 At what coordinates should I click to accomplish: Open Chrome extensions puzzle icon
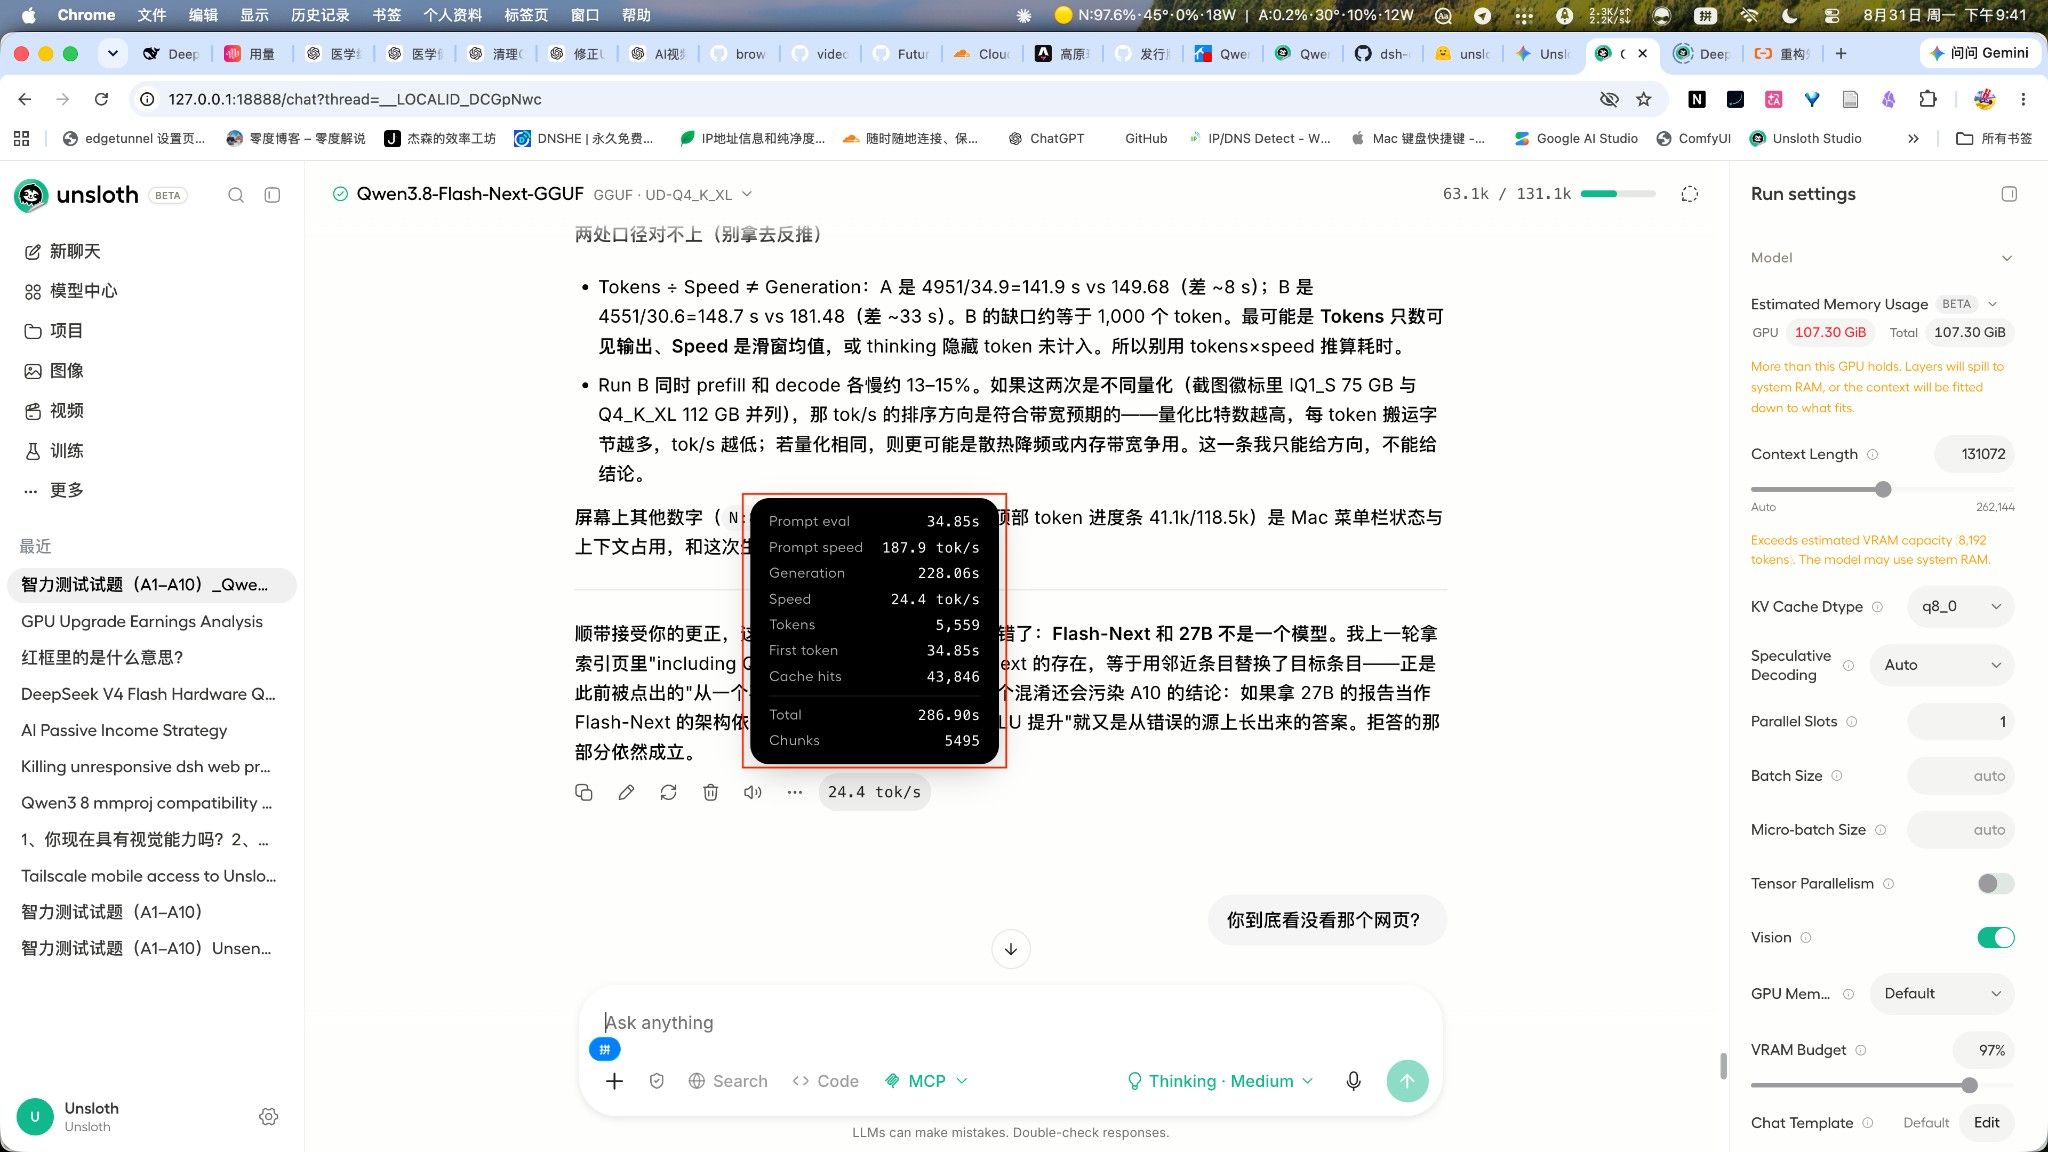tap(1927, 99)
